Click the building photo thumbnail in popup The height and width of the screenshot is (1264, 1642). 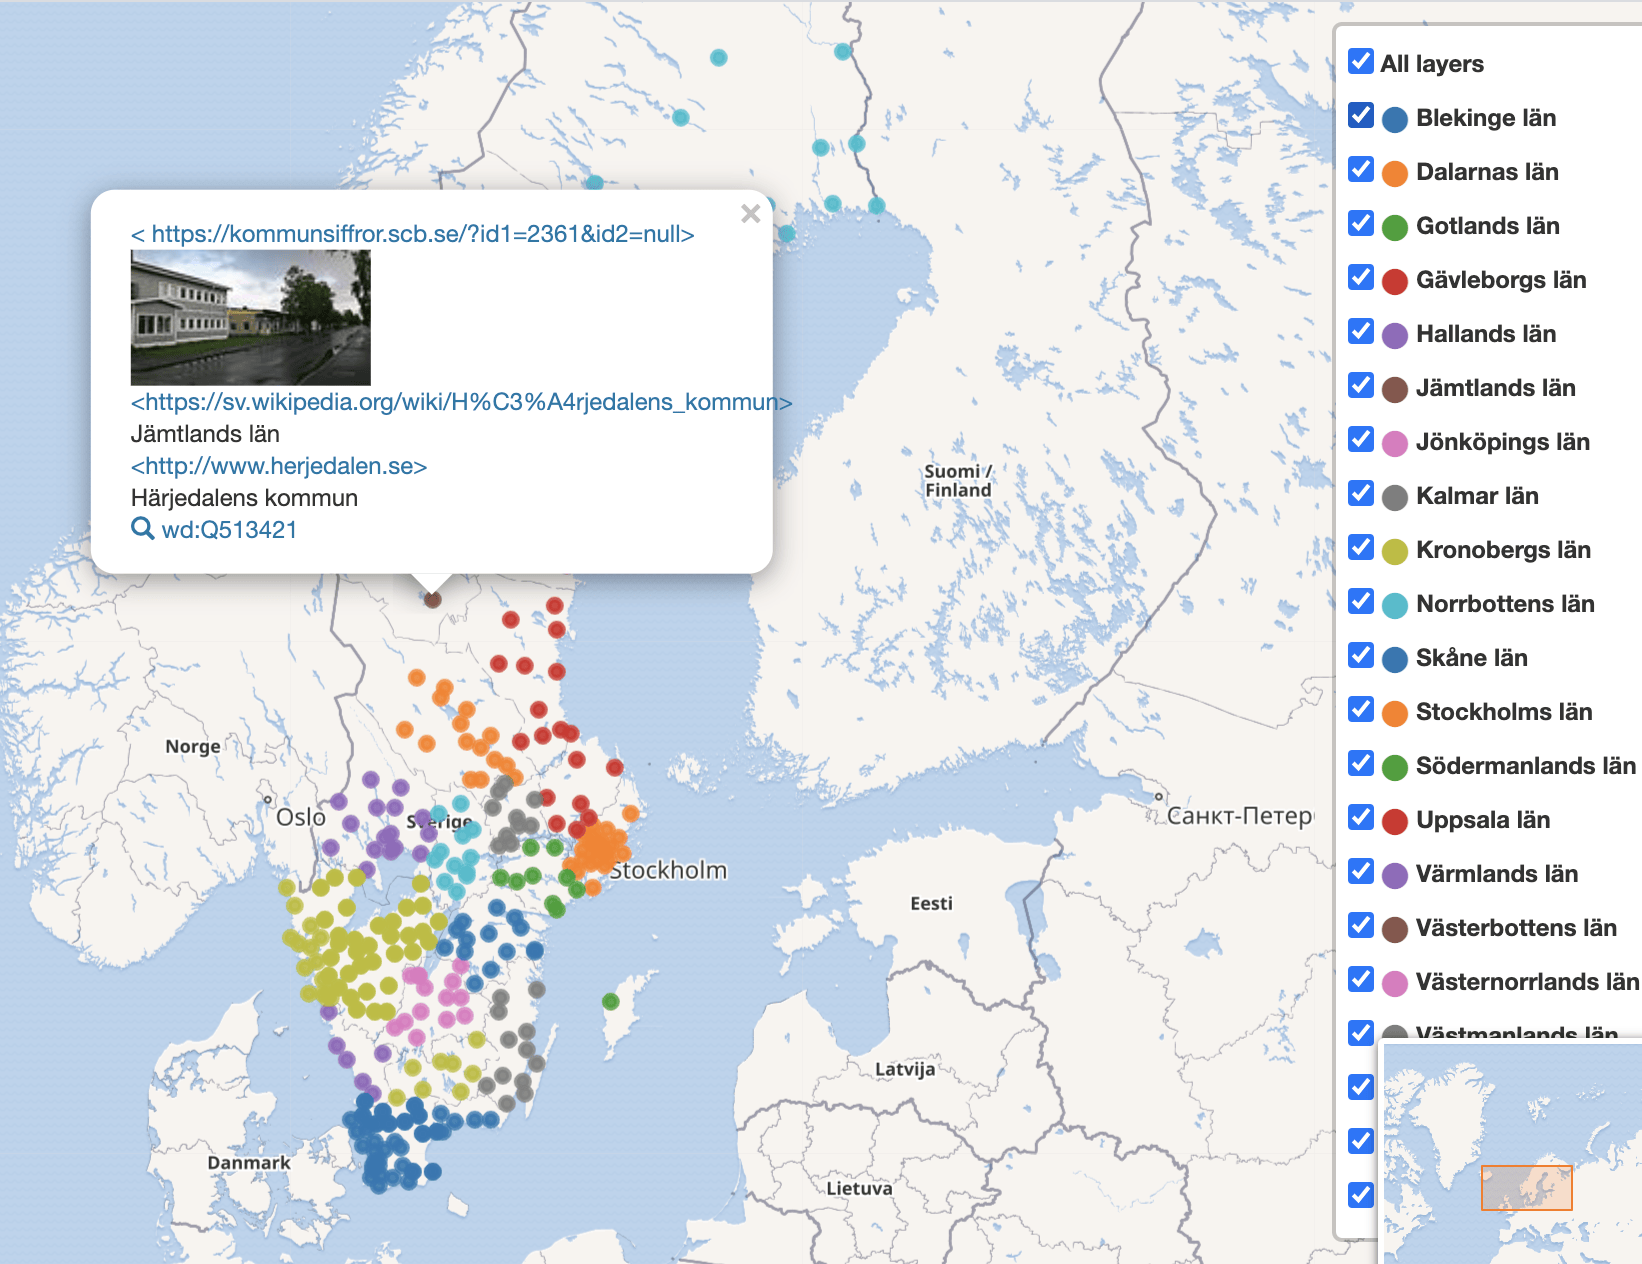coord(251,318)
